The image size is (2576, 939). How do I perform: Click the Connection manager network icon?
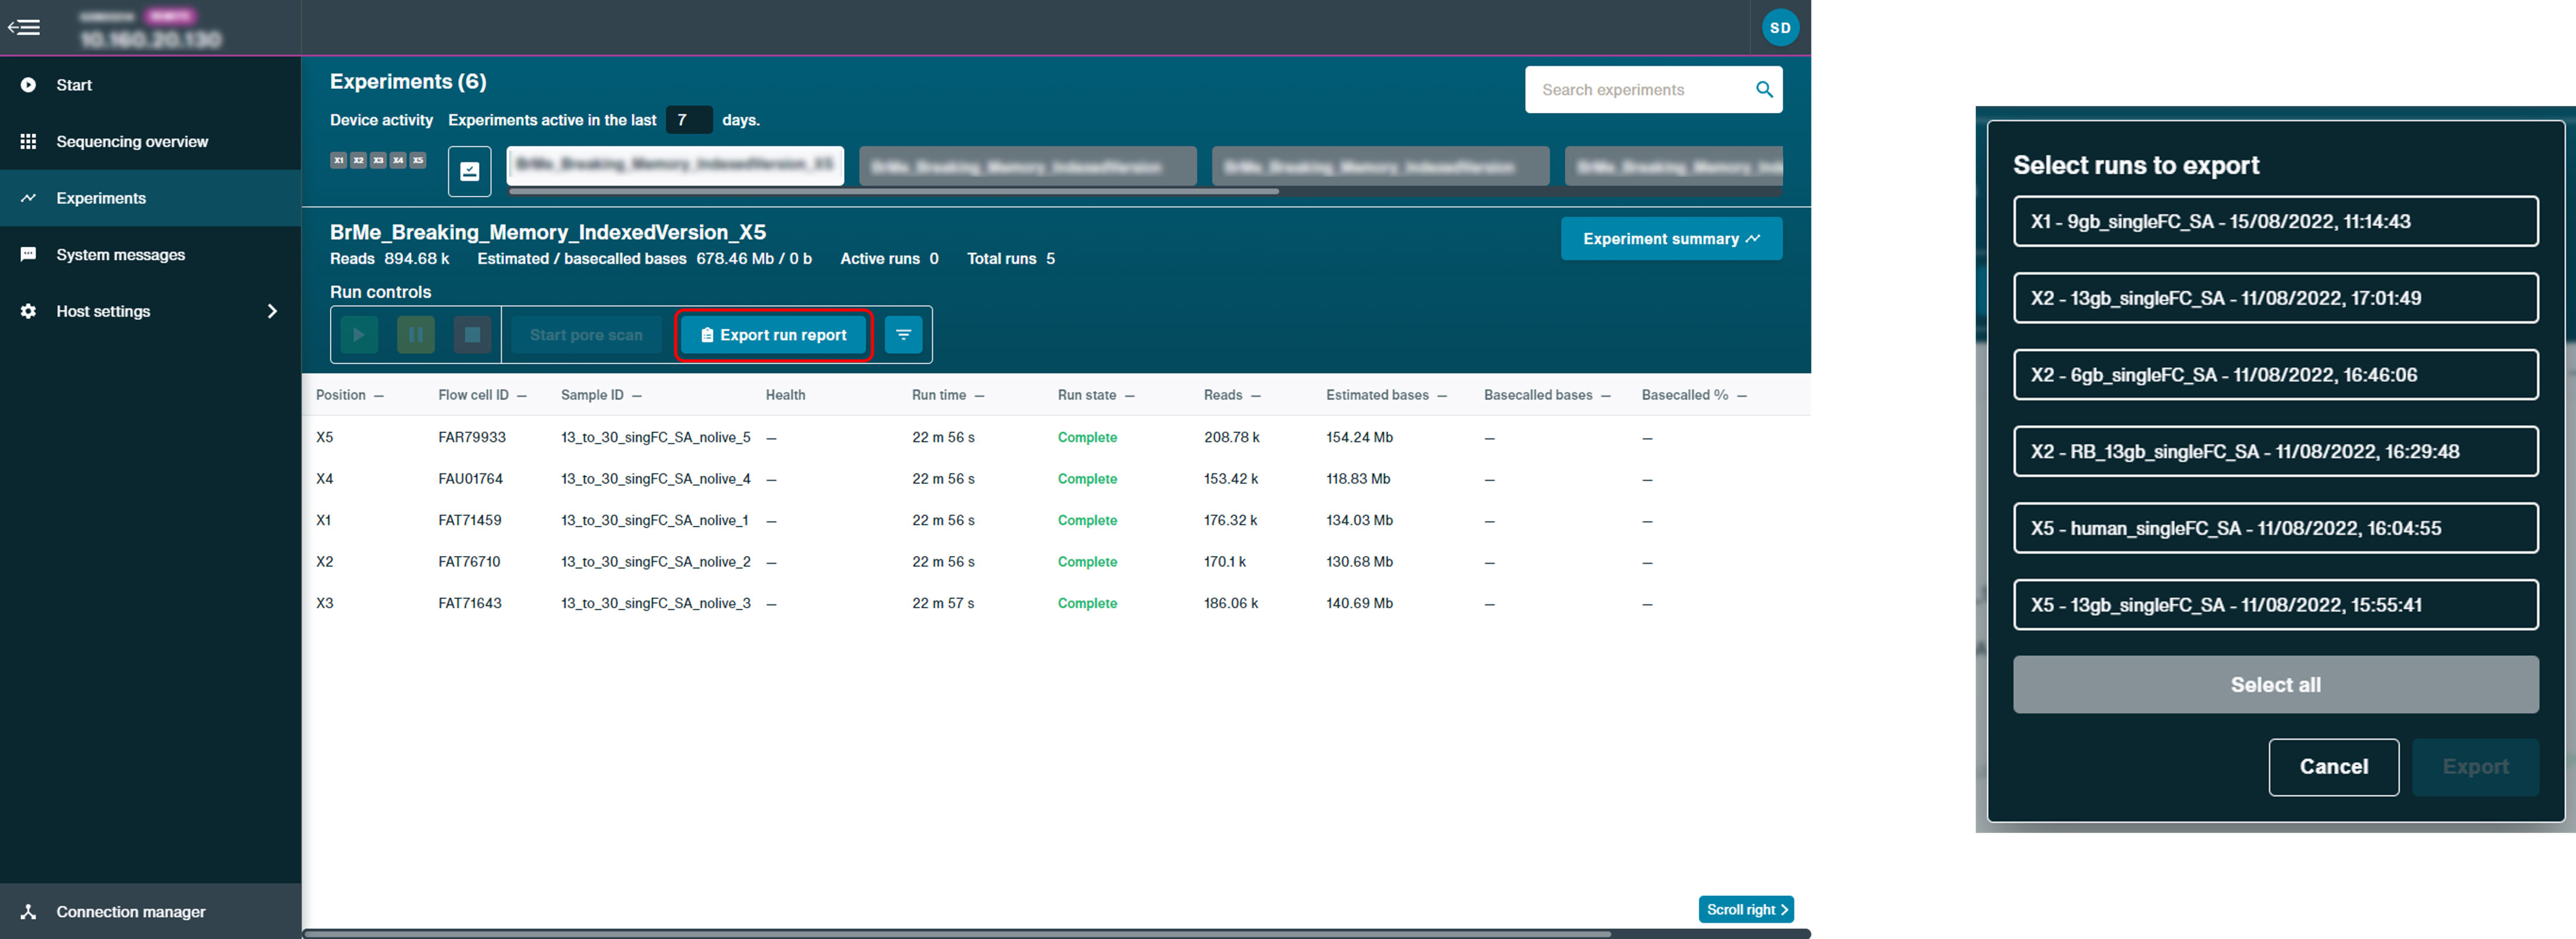[x=28, y=911]
